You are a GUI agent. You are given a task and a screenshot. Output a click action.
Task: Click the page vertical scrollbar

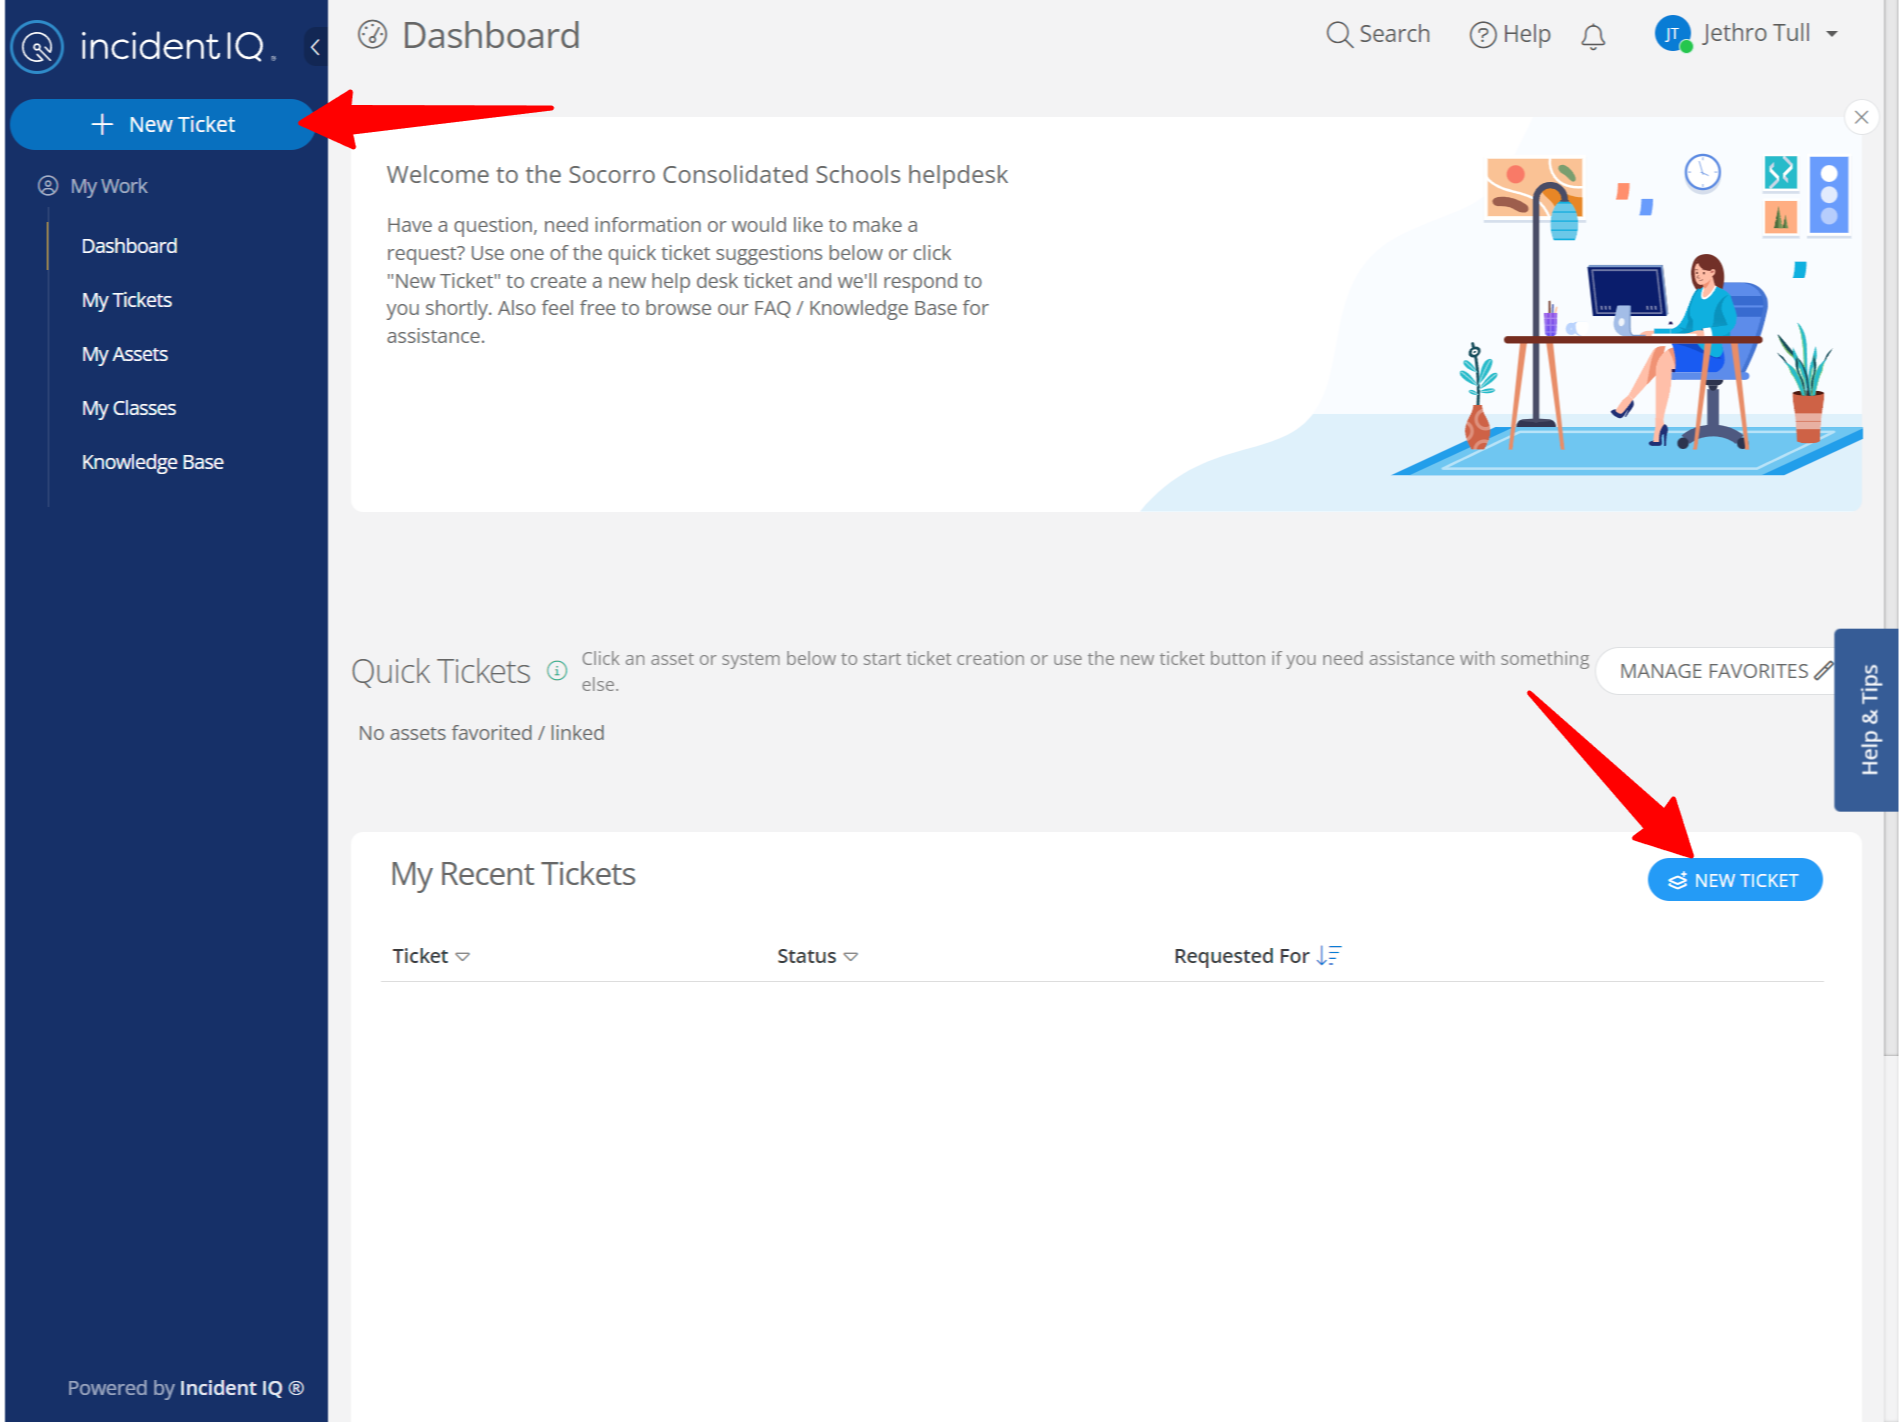click(x=1890, y=527)
